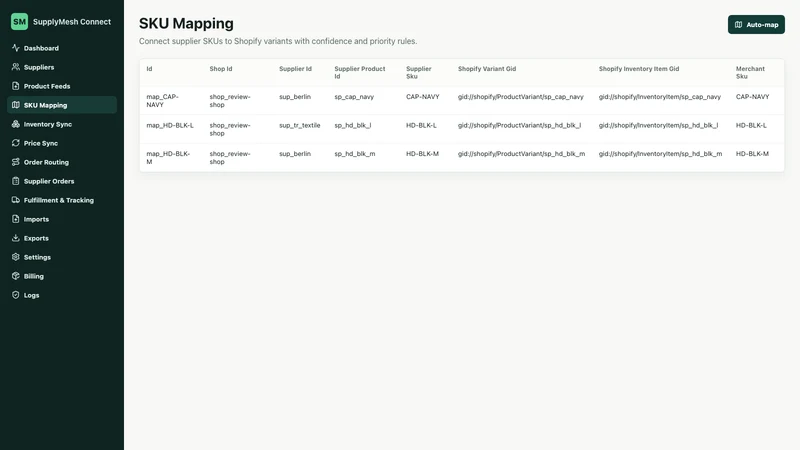
Task: Click the Imports file icon
Action: pos(16,219)
